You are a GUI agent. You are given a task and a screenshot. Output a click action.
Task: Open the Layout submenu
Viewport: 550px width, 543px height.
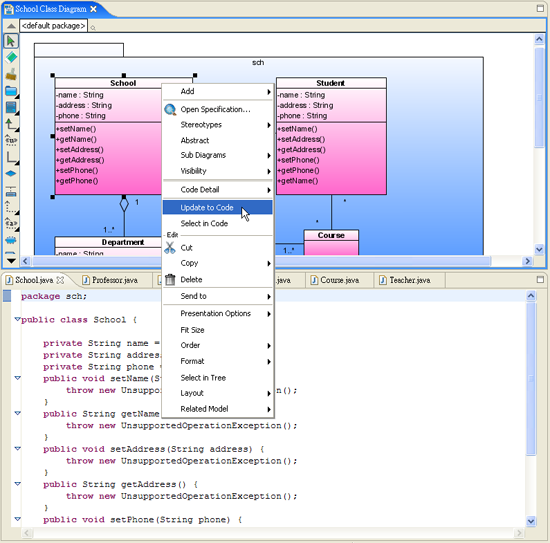(x=217, y=393)
